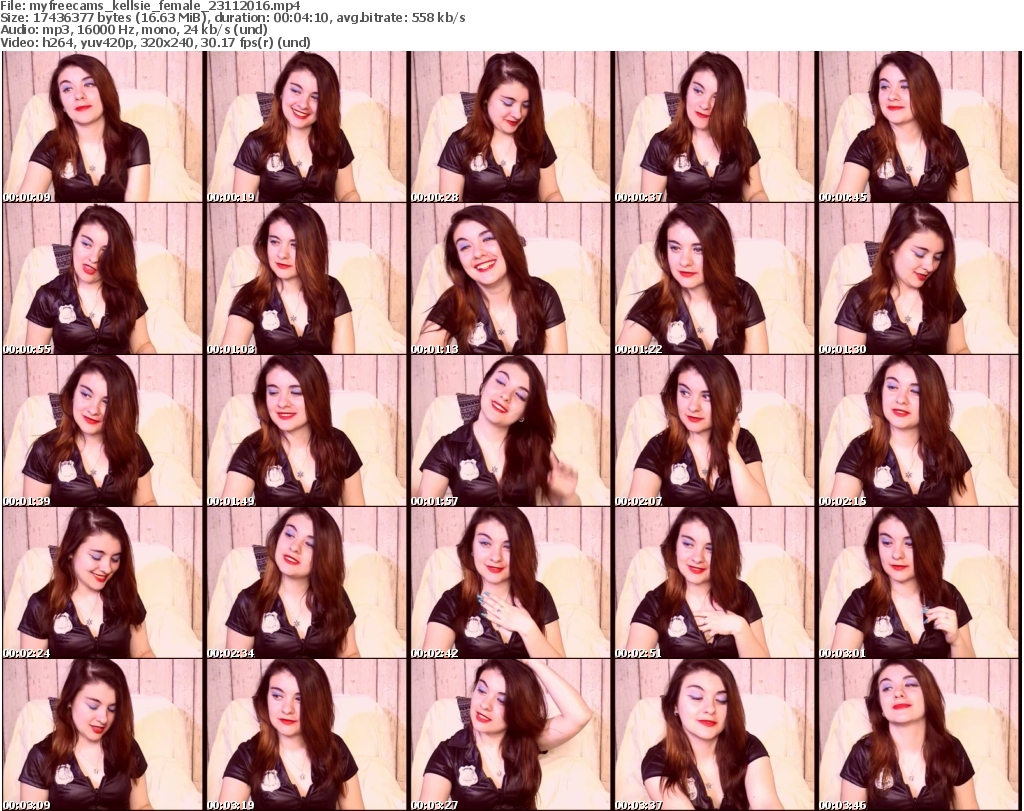Choose the thumbnail frame at 00:02:34

point(307,583)
